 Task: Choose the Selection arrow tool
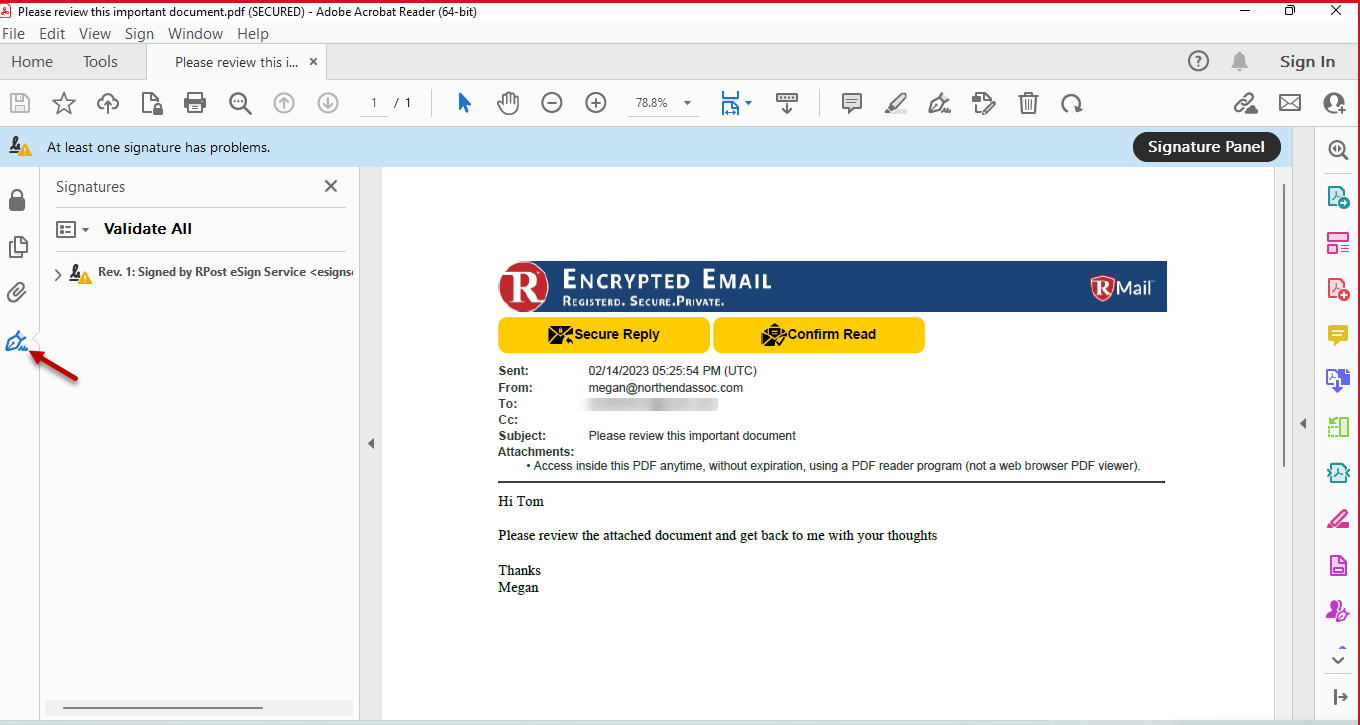(464, 103)
